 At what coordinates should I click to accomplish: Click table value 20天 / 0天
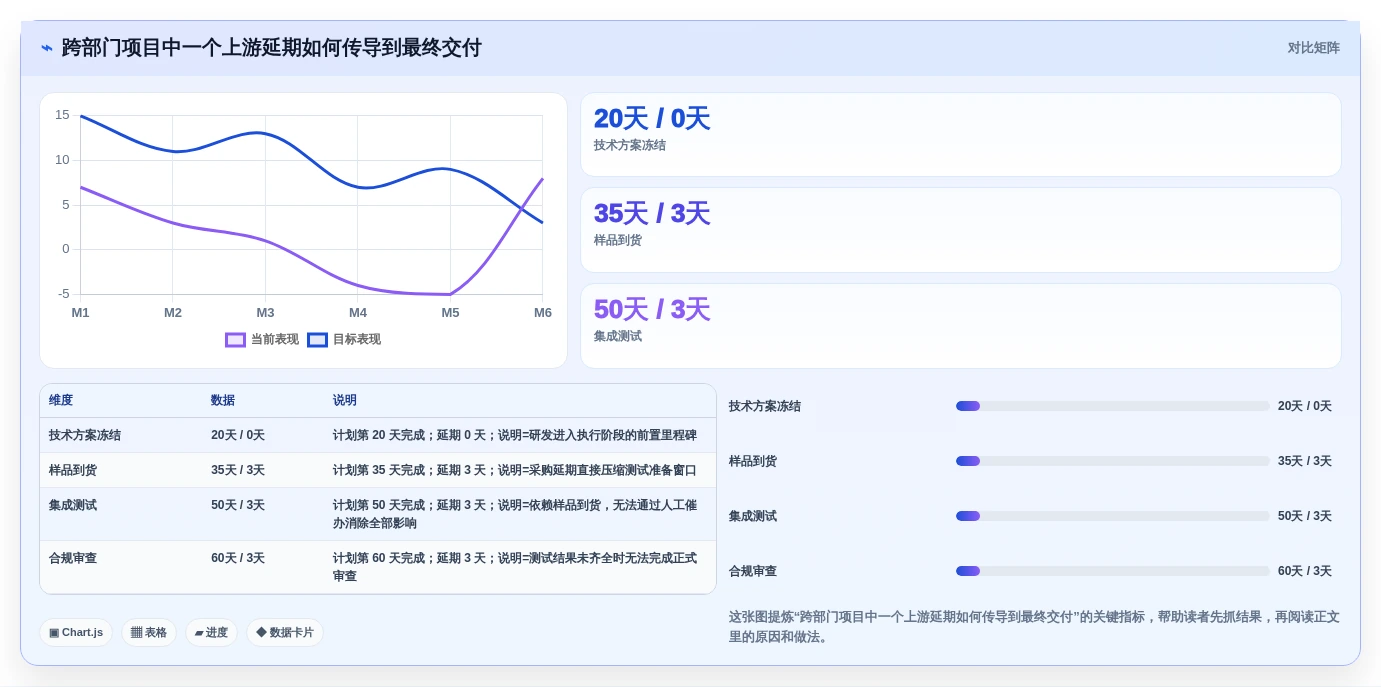[x=238, y=436]
